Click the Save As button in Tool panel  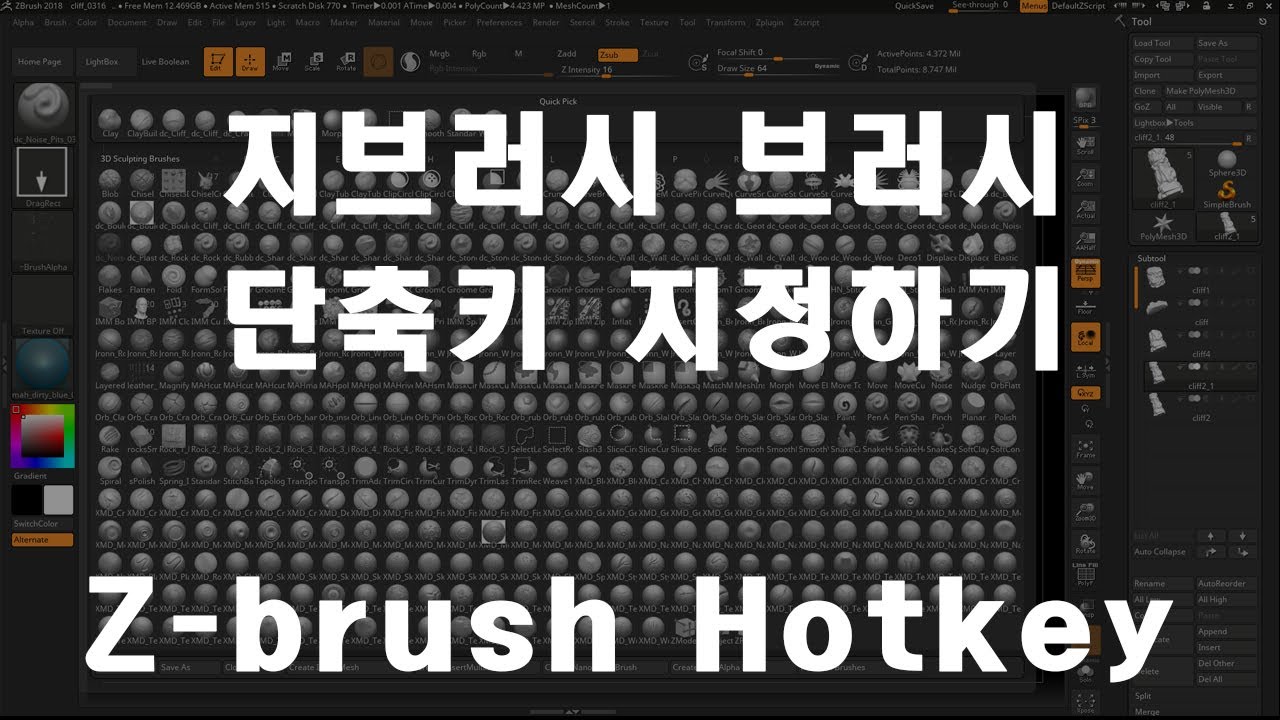tap(1227, 43)
